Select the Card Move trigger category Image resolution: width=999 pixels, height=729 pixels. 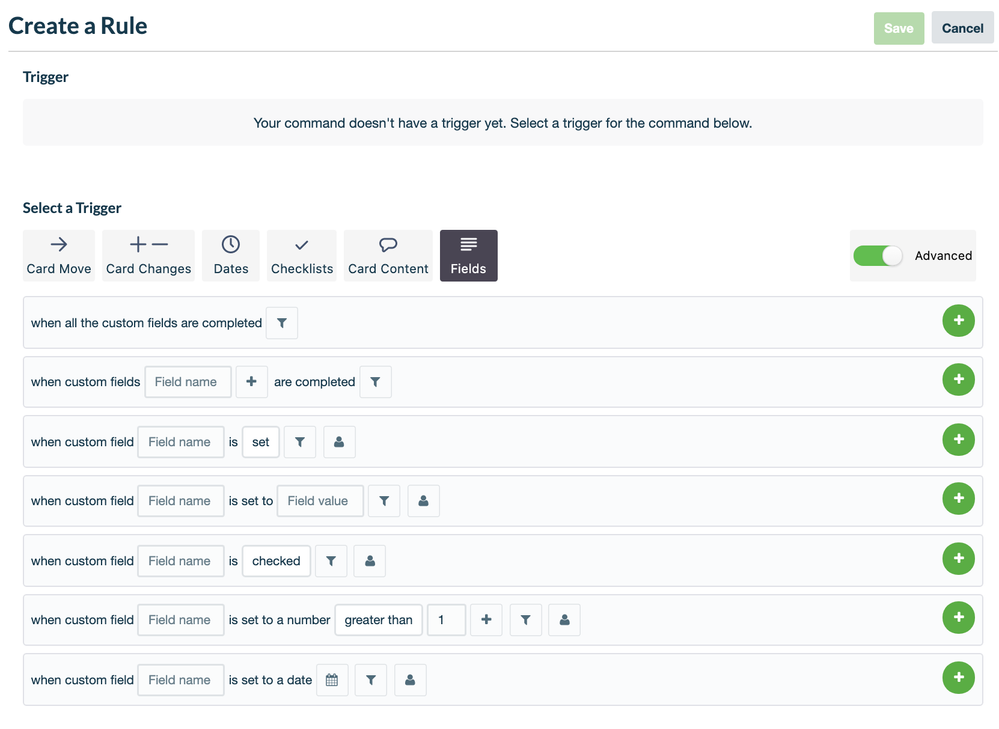58,255
